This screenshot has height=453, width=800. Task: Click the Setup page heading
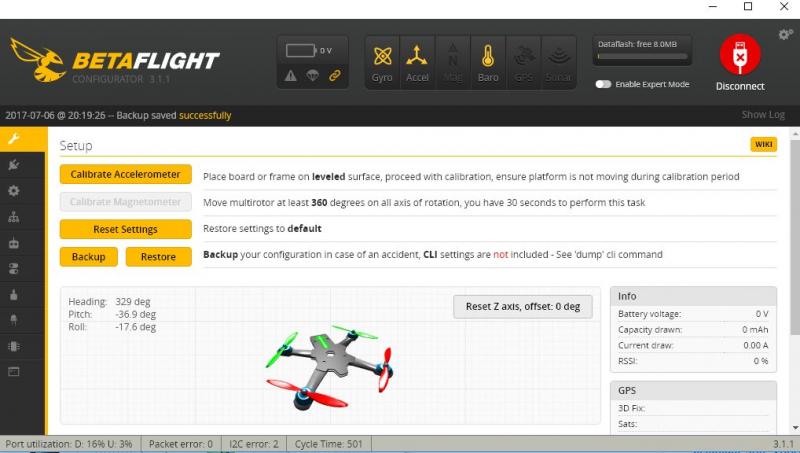[x=76, y=145]
